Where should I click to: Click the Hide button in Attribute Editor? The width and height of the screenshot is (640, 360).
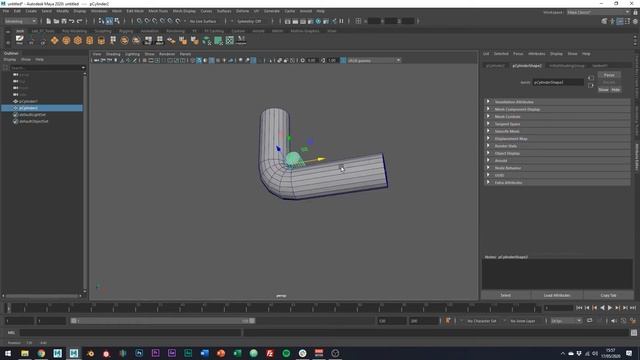[616, 89]
